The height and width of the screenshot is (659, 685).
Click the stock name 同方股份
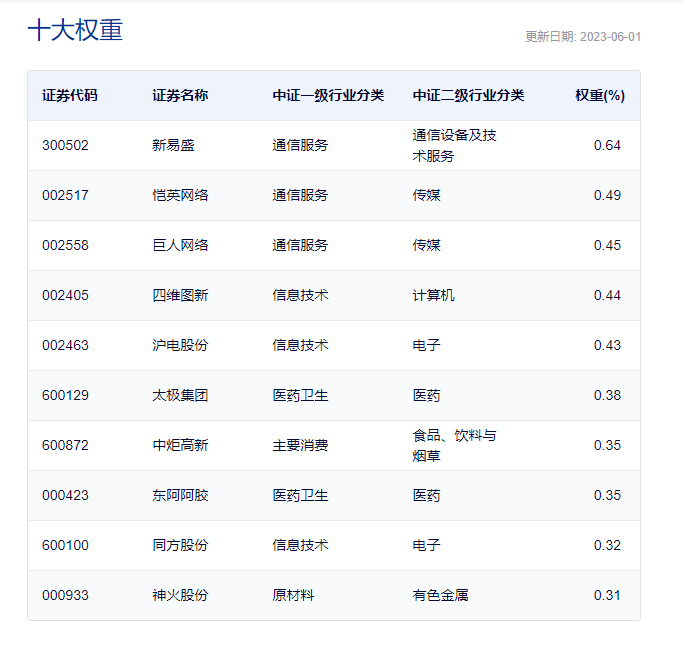(180, 545)
